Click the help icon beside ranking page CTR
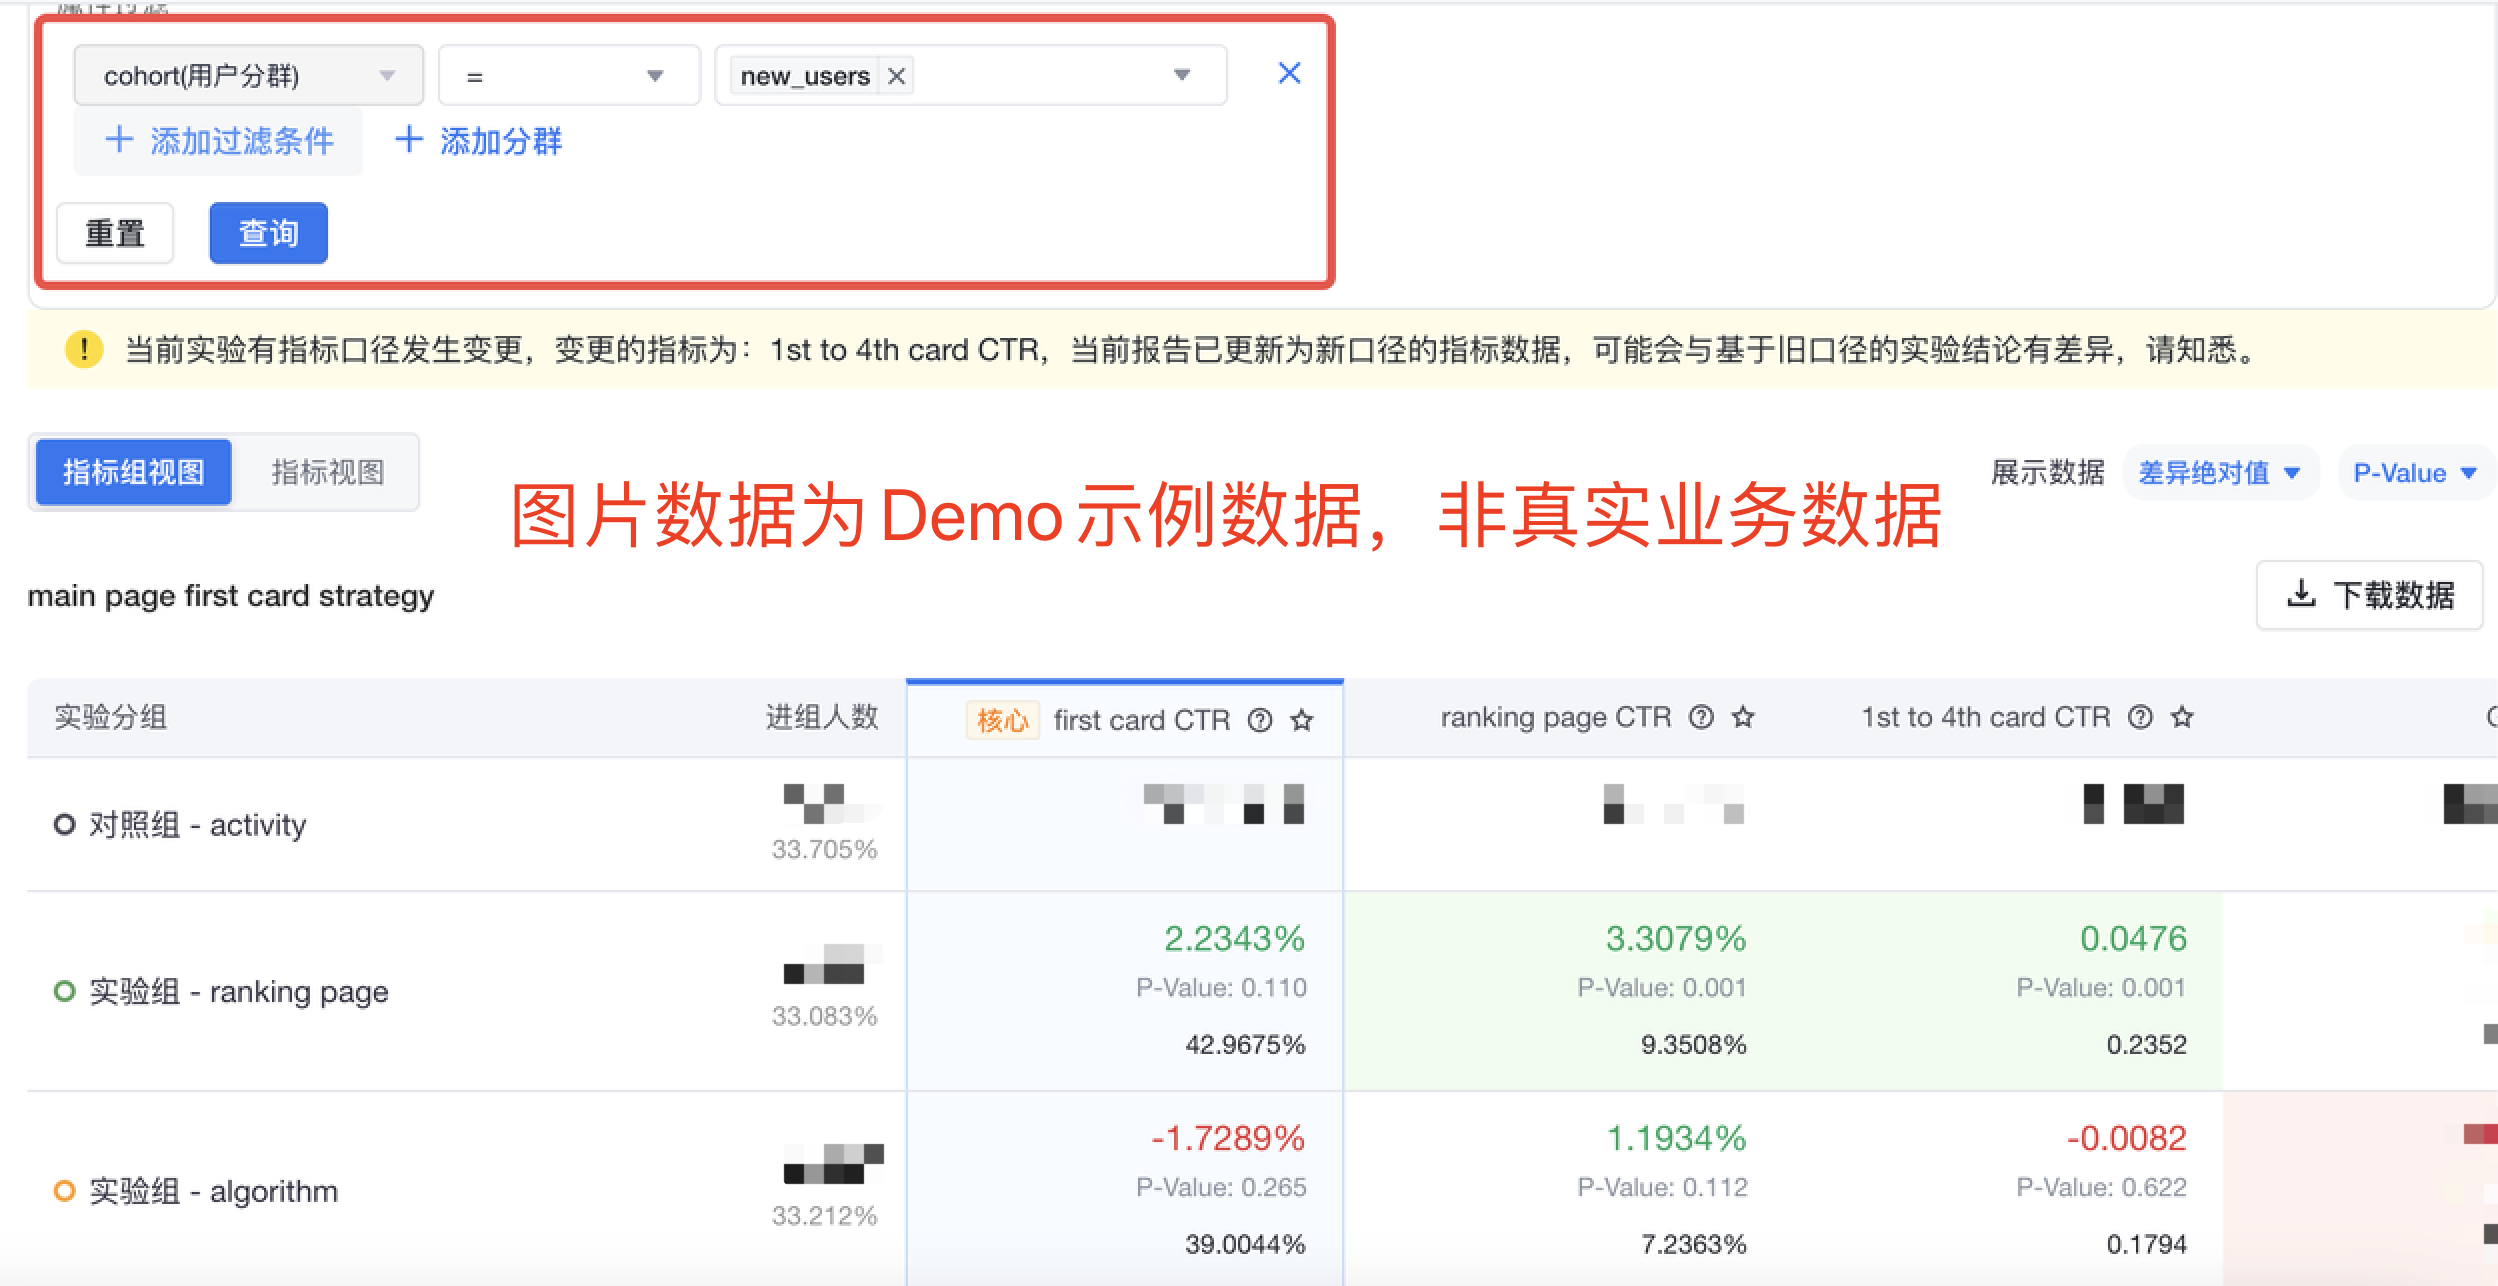 coord(1701,717)
